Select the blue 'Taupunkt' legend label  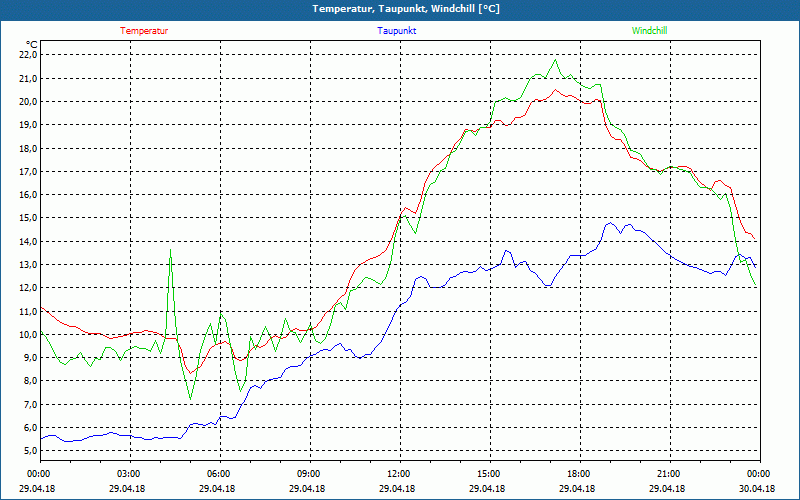tap(396, 31)
